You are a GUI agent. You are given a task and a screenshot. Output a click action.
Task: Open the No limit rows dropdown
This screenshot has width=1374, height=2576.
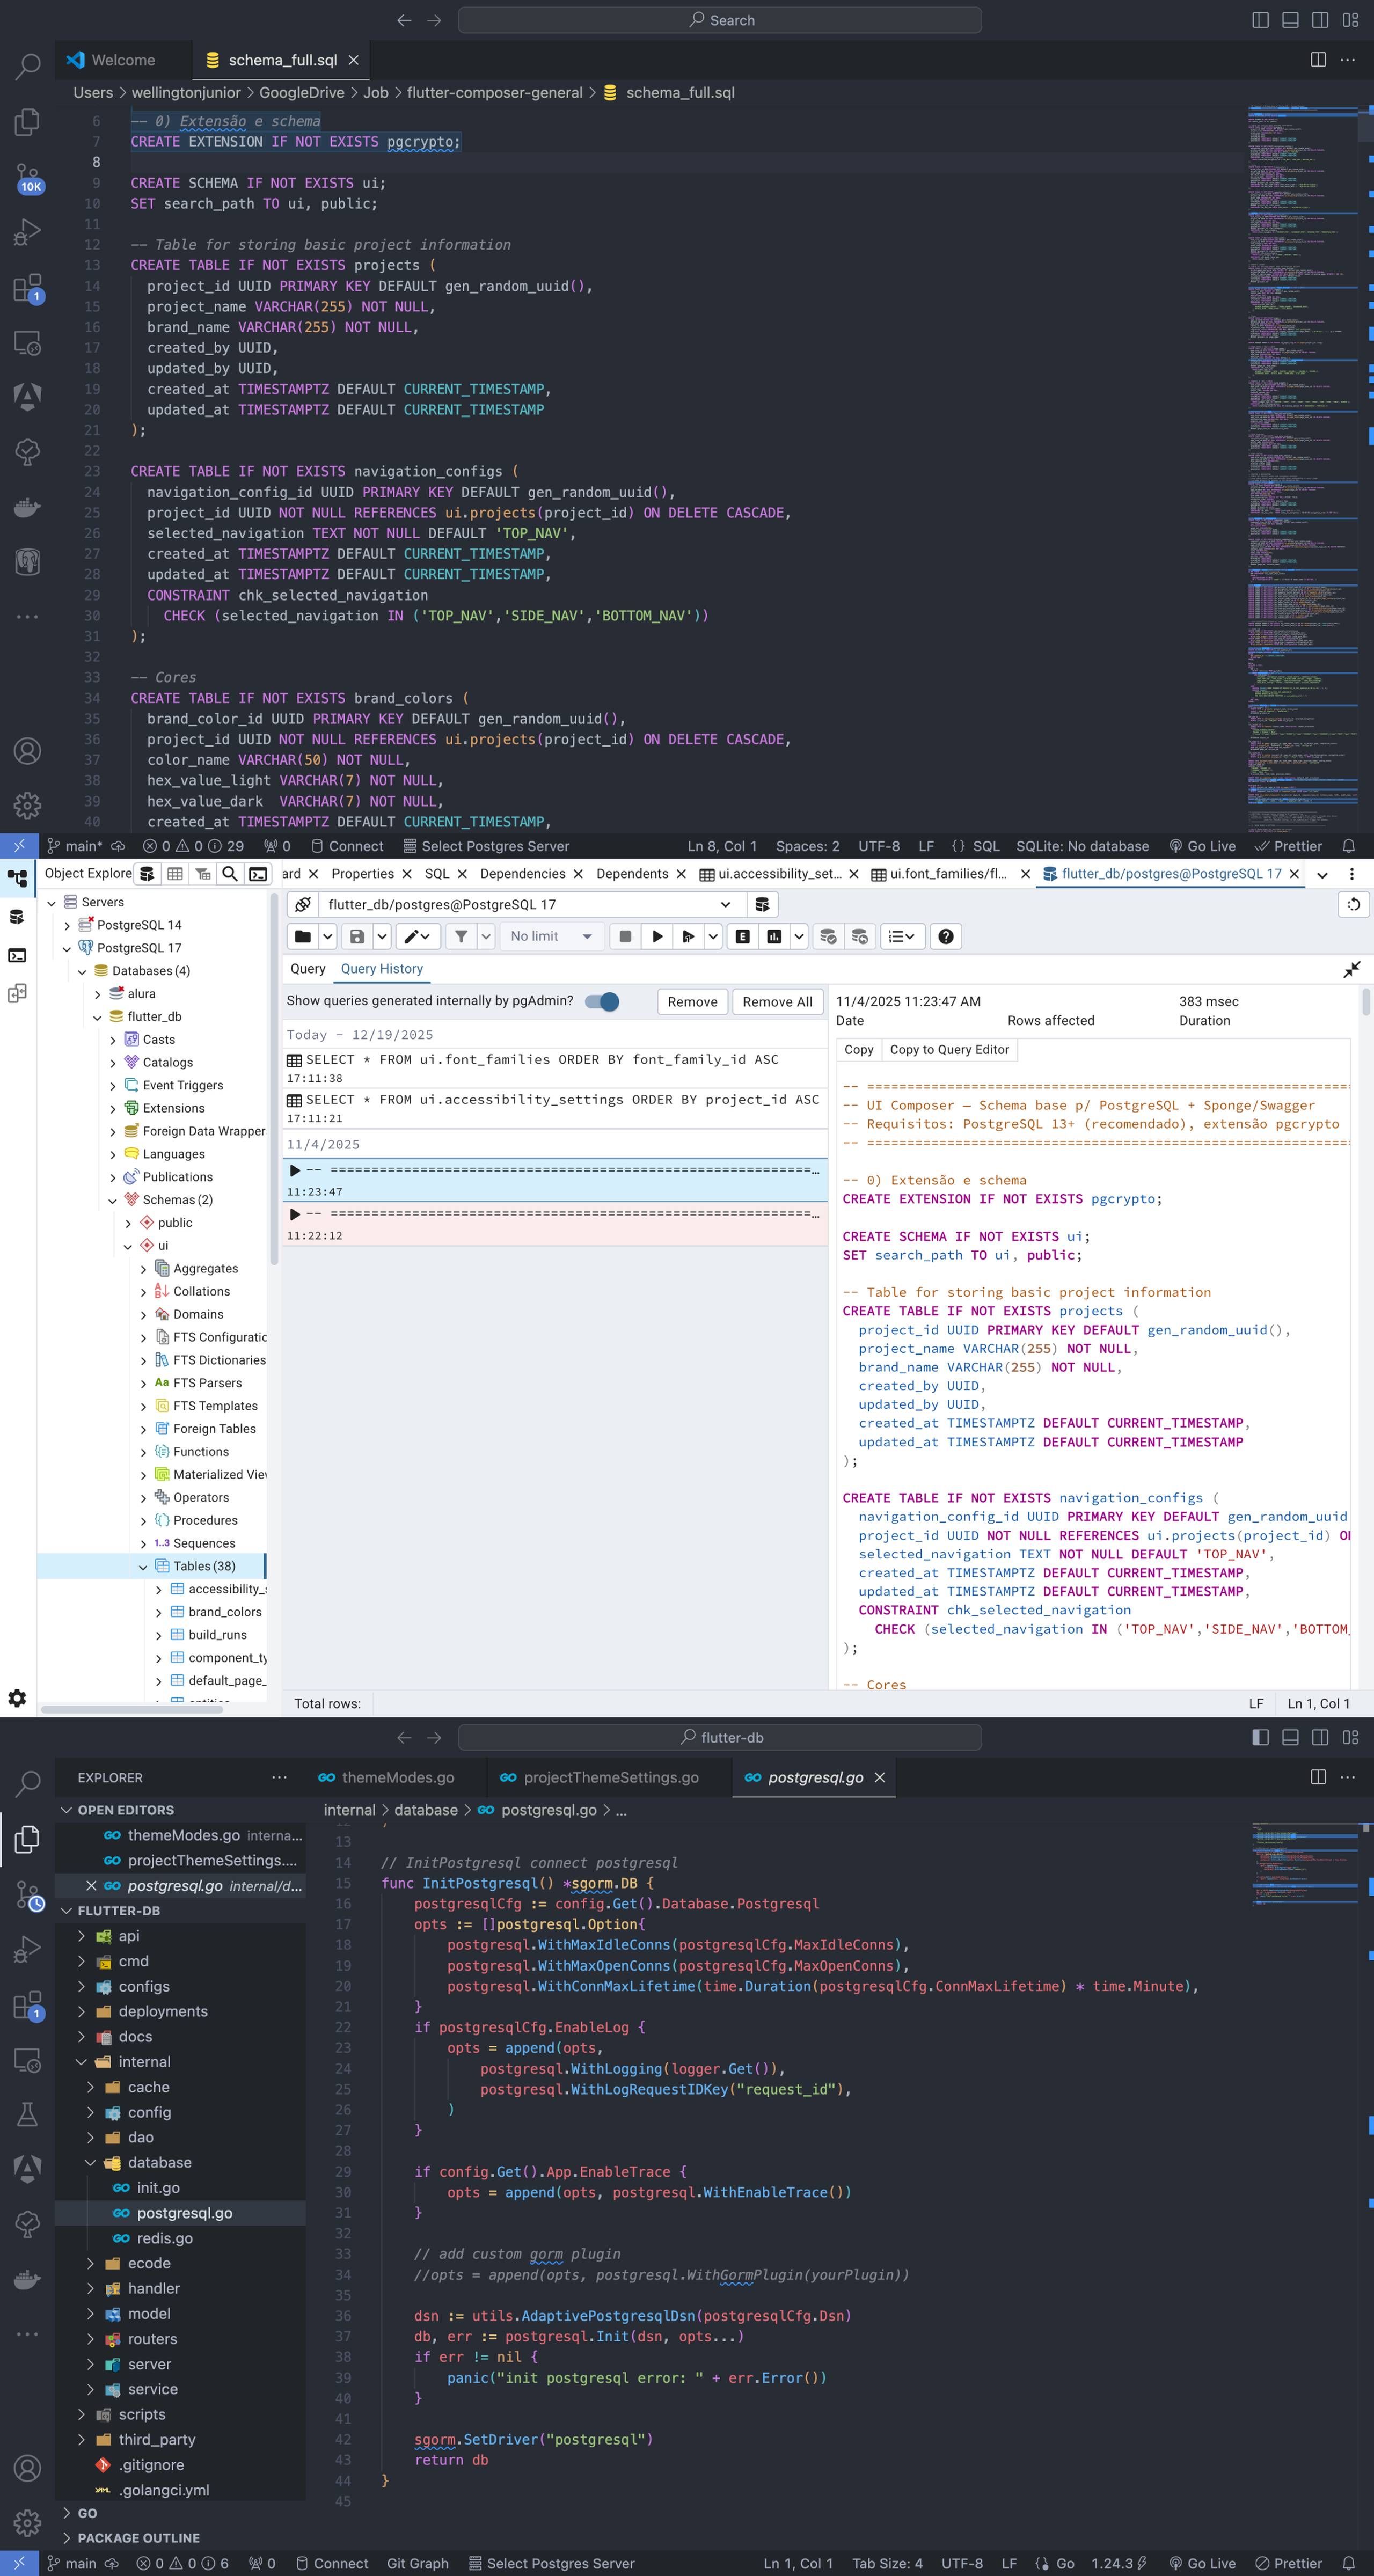click(x=551, y=936)
